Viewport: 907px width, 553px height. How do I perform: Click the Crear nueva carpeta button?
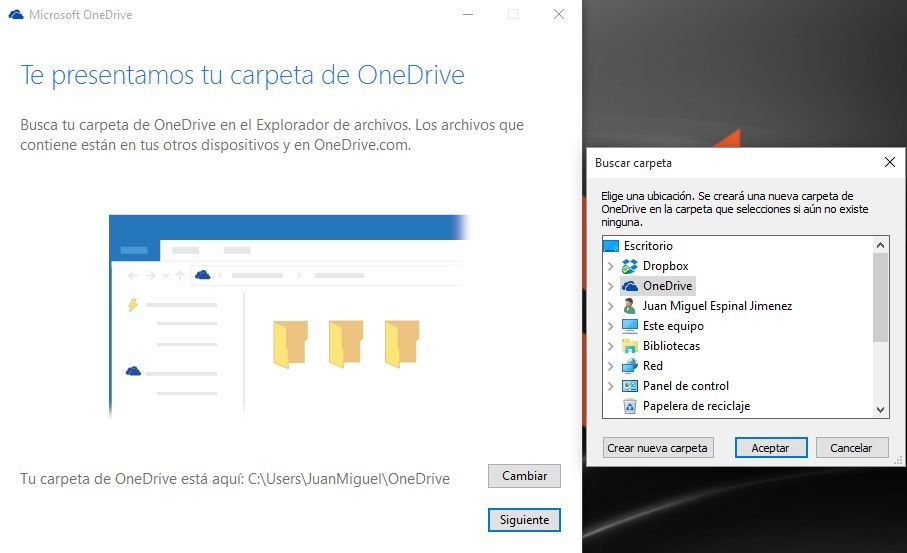658,448
